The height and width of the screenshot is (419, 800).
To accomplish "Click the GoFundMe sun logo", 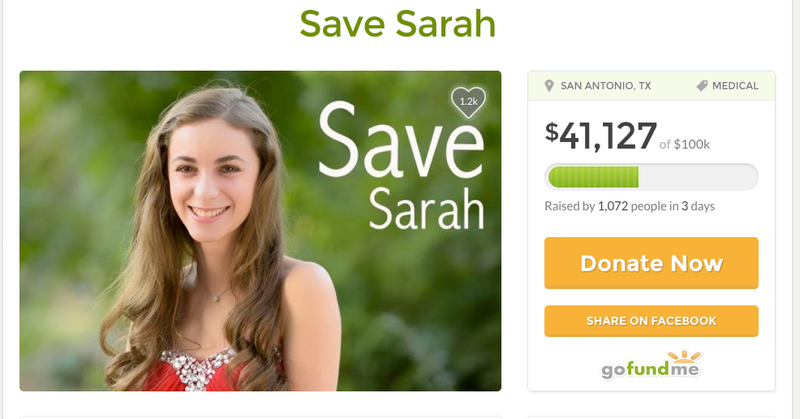I will click(685, 356).
